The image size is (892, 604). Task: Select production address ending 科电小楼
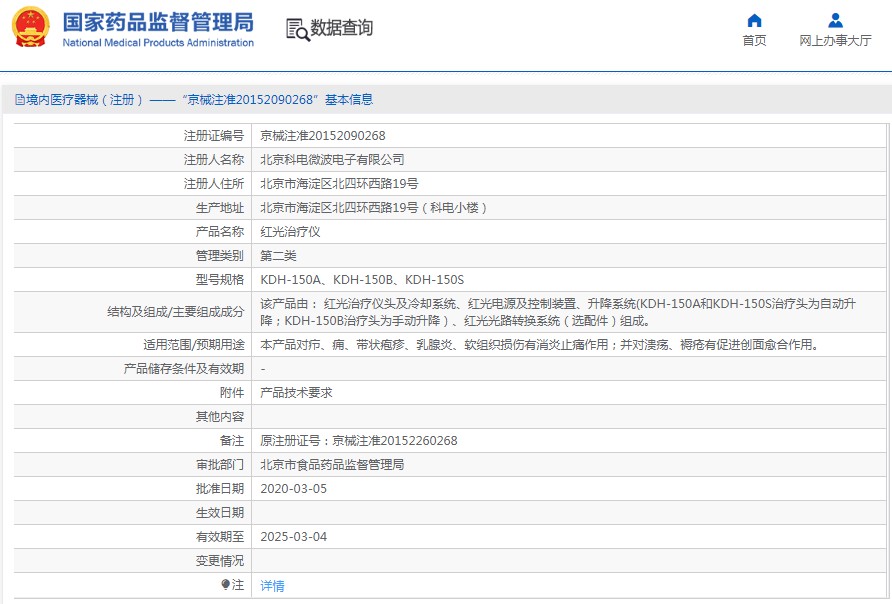374,208
